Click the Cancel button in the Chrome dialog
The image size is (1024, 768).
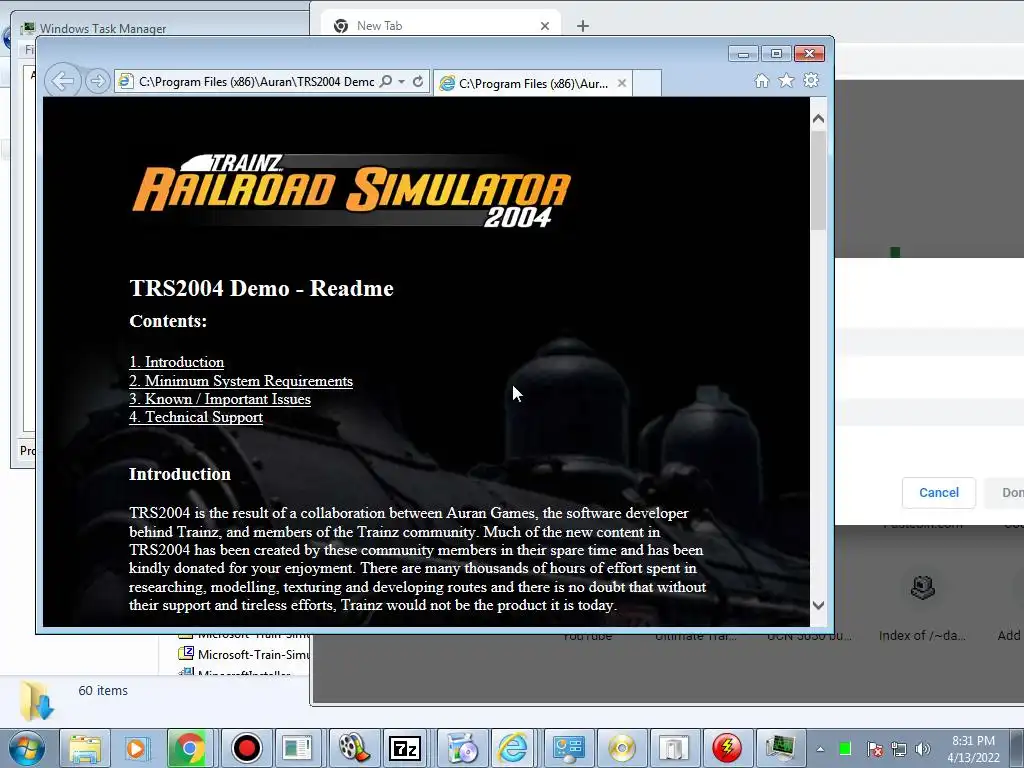click(x=938, y=493)
